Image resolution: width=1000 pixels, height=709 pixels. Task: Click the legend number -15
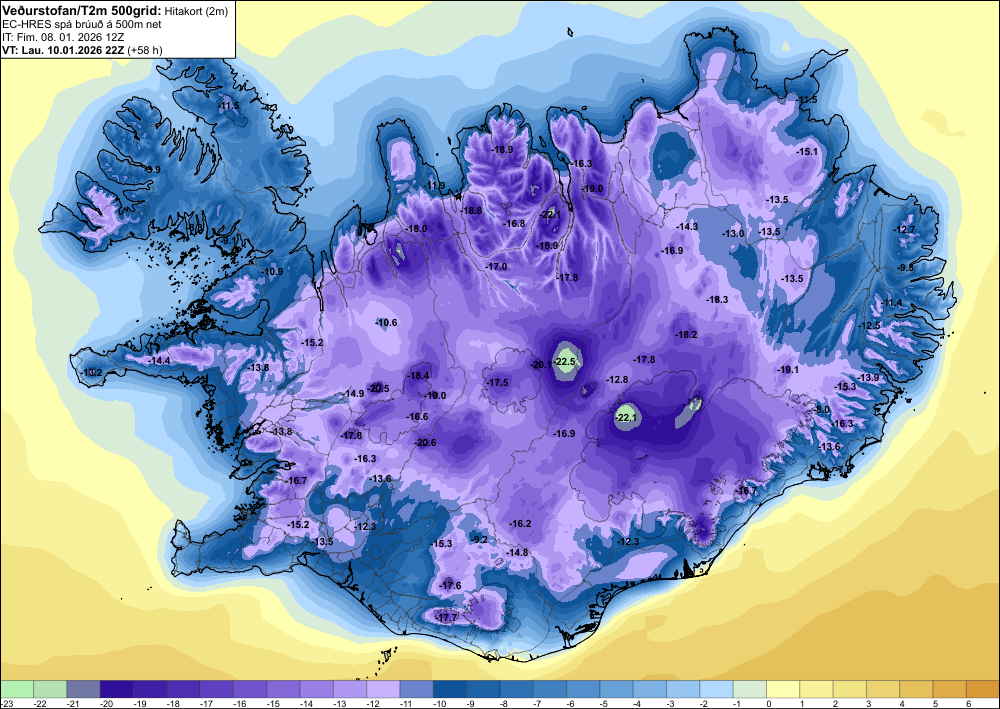click(272, 703)
